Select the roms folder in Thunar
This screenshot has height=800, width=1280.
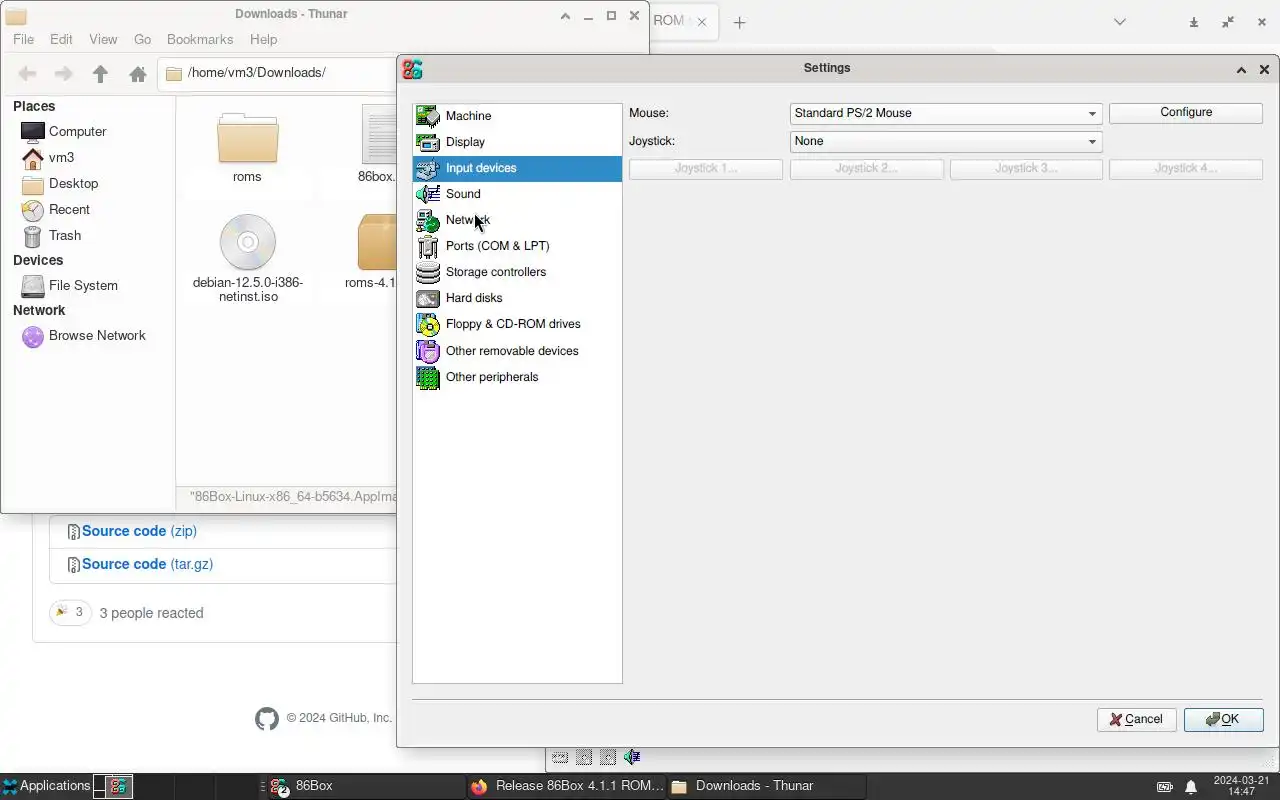247,148
